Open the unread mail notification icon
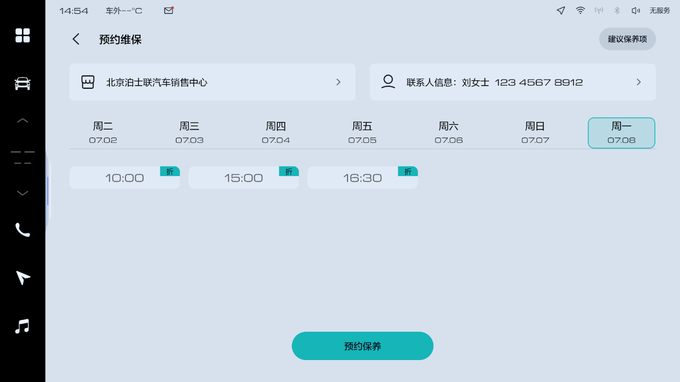 169,10
